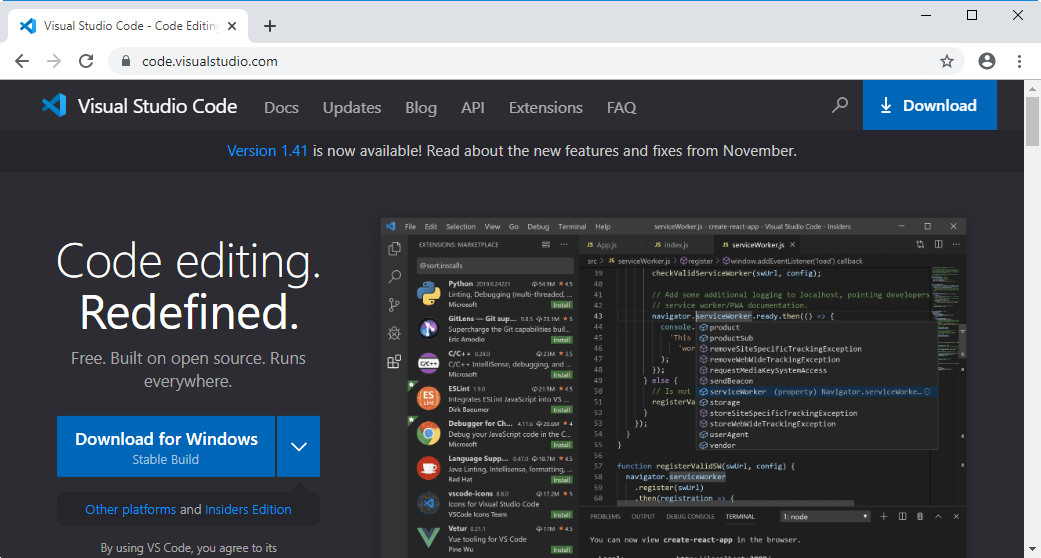Click the Code editing. Redefined. heading
This screenshot has width=1041, height=558.
(189, 286)
